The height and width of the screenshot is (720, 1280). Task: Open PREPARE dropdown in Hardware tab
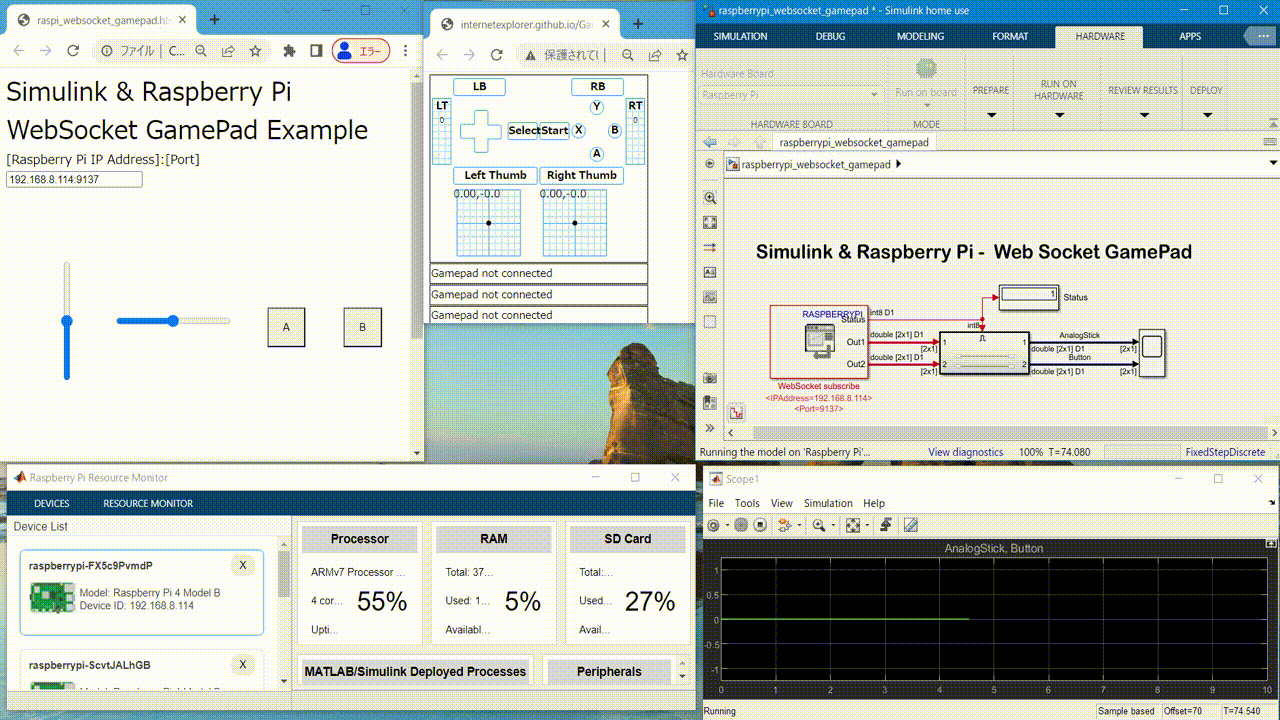tap(991, 98)
